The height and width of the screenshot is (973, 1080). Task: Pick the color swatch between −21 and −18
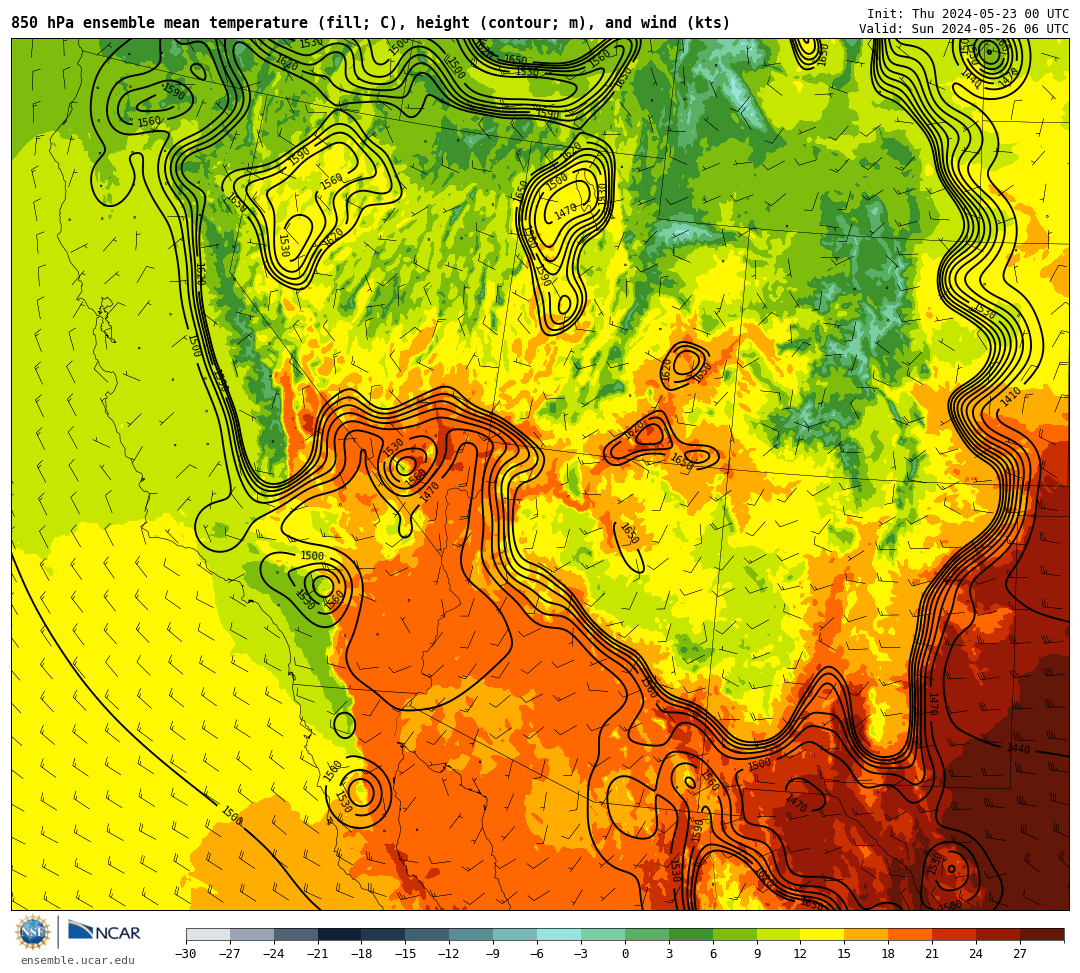coord(340,934)
